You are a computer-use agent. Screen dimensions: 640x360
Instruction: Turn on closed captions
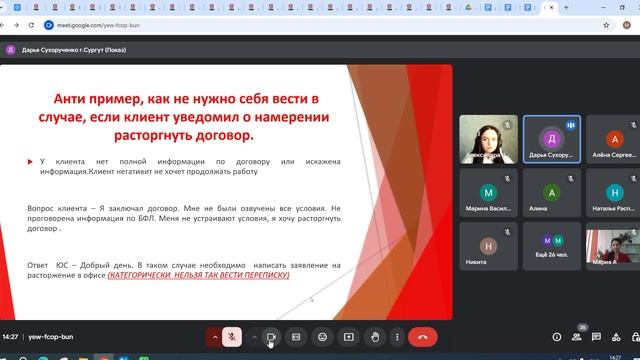click(x=296, y=337)
